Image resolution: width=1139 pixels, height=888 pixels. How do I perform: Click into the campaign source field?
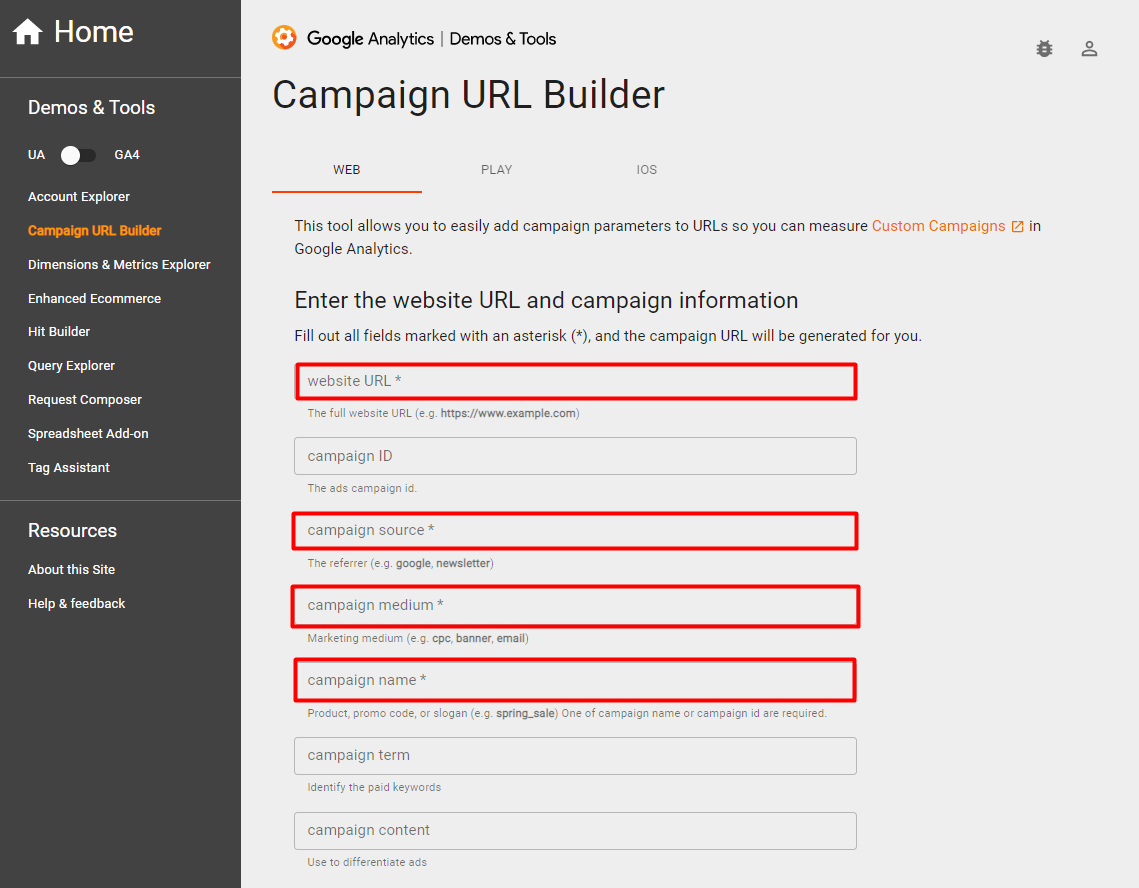point(575,531)
